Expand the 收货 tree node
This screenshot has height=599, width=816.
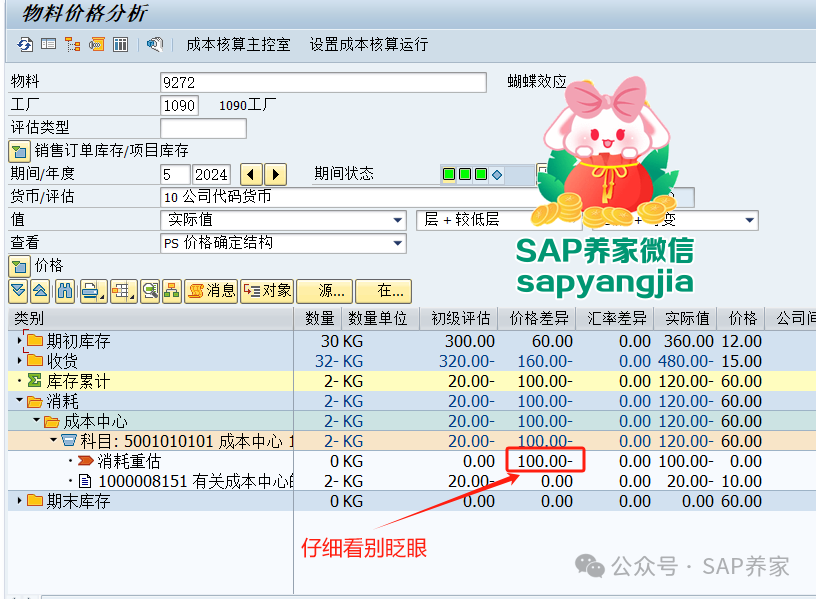click(x=19, y=361)
